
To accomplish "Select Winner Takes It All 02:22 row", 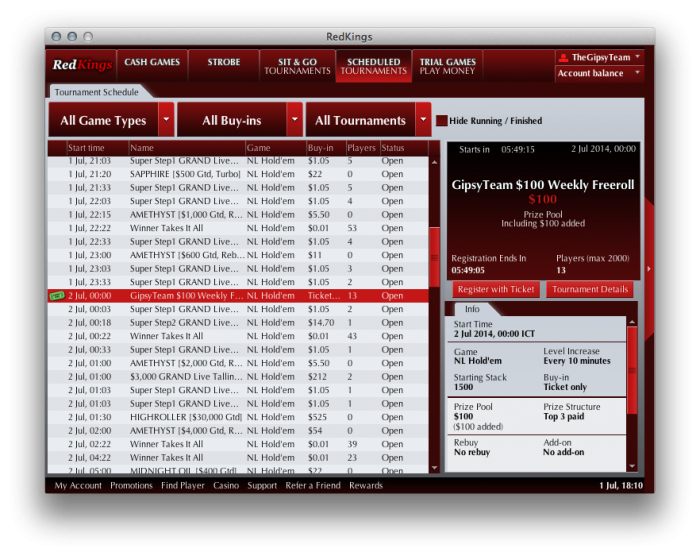I will [238, 444].
